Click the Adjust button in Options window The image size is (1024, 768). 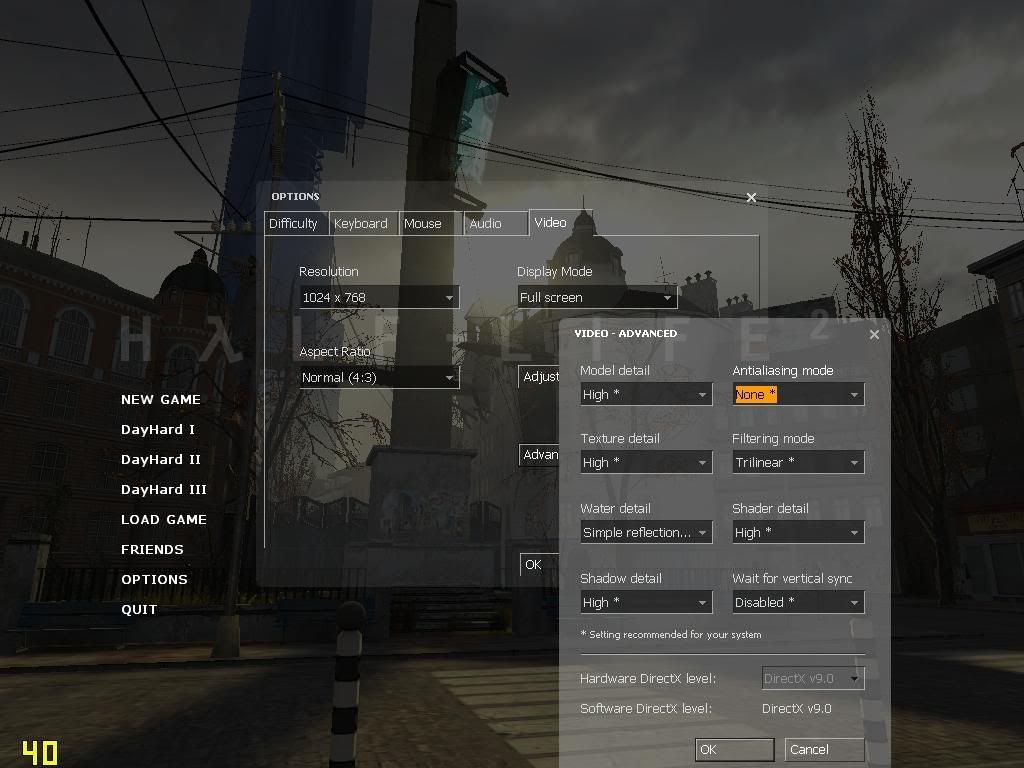coord(539,377)
